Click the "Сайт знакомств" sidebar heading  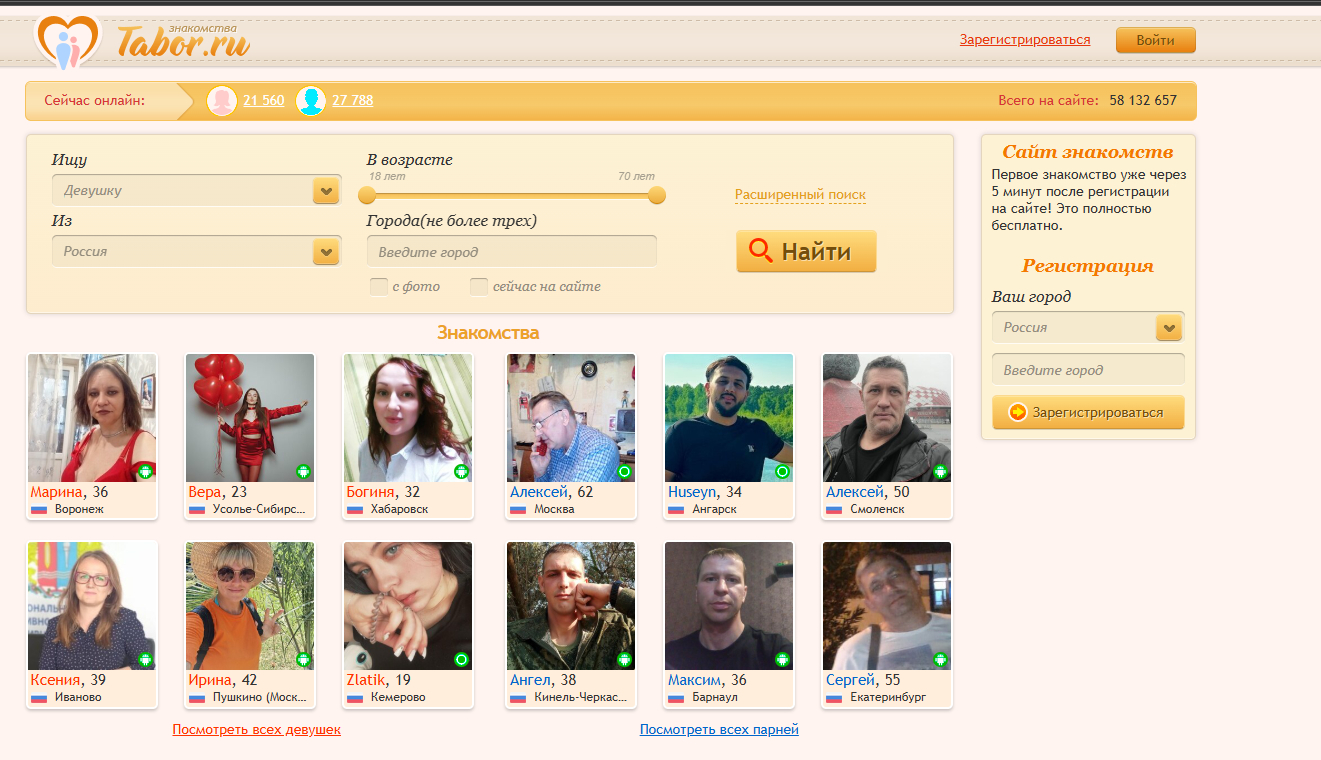[x=1088, y=152]
